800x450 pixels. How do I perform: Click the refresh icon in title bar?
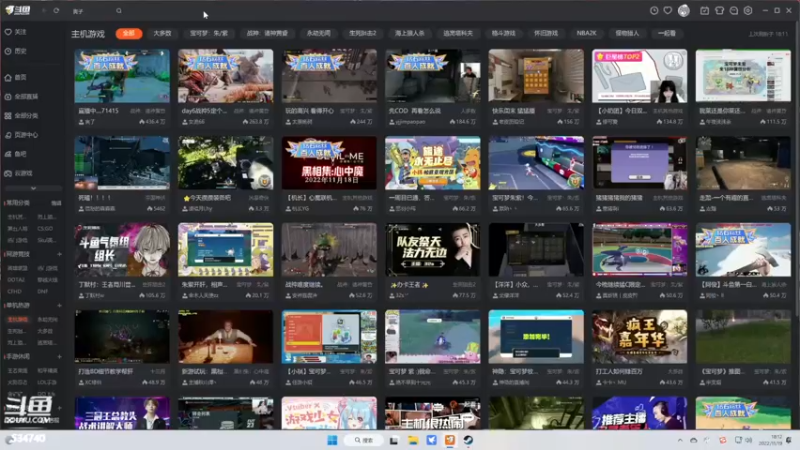coord(56,11)
